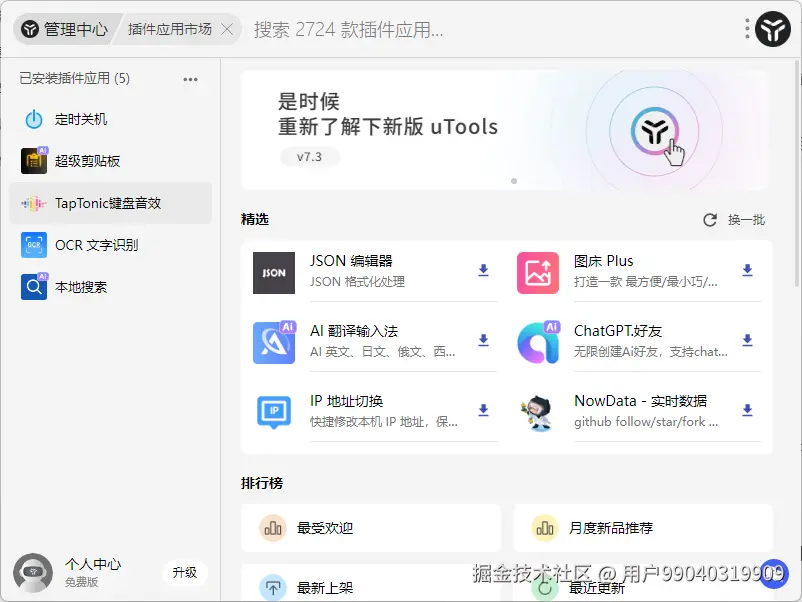Click the 快捷修改本机 IP 地址 description
The height and width of the screenshot is (602, 802).
(384, 422)
